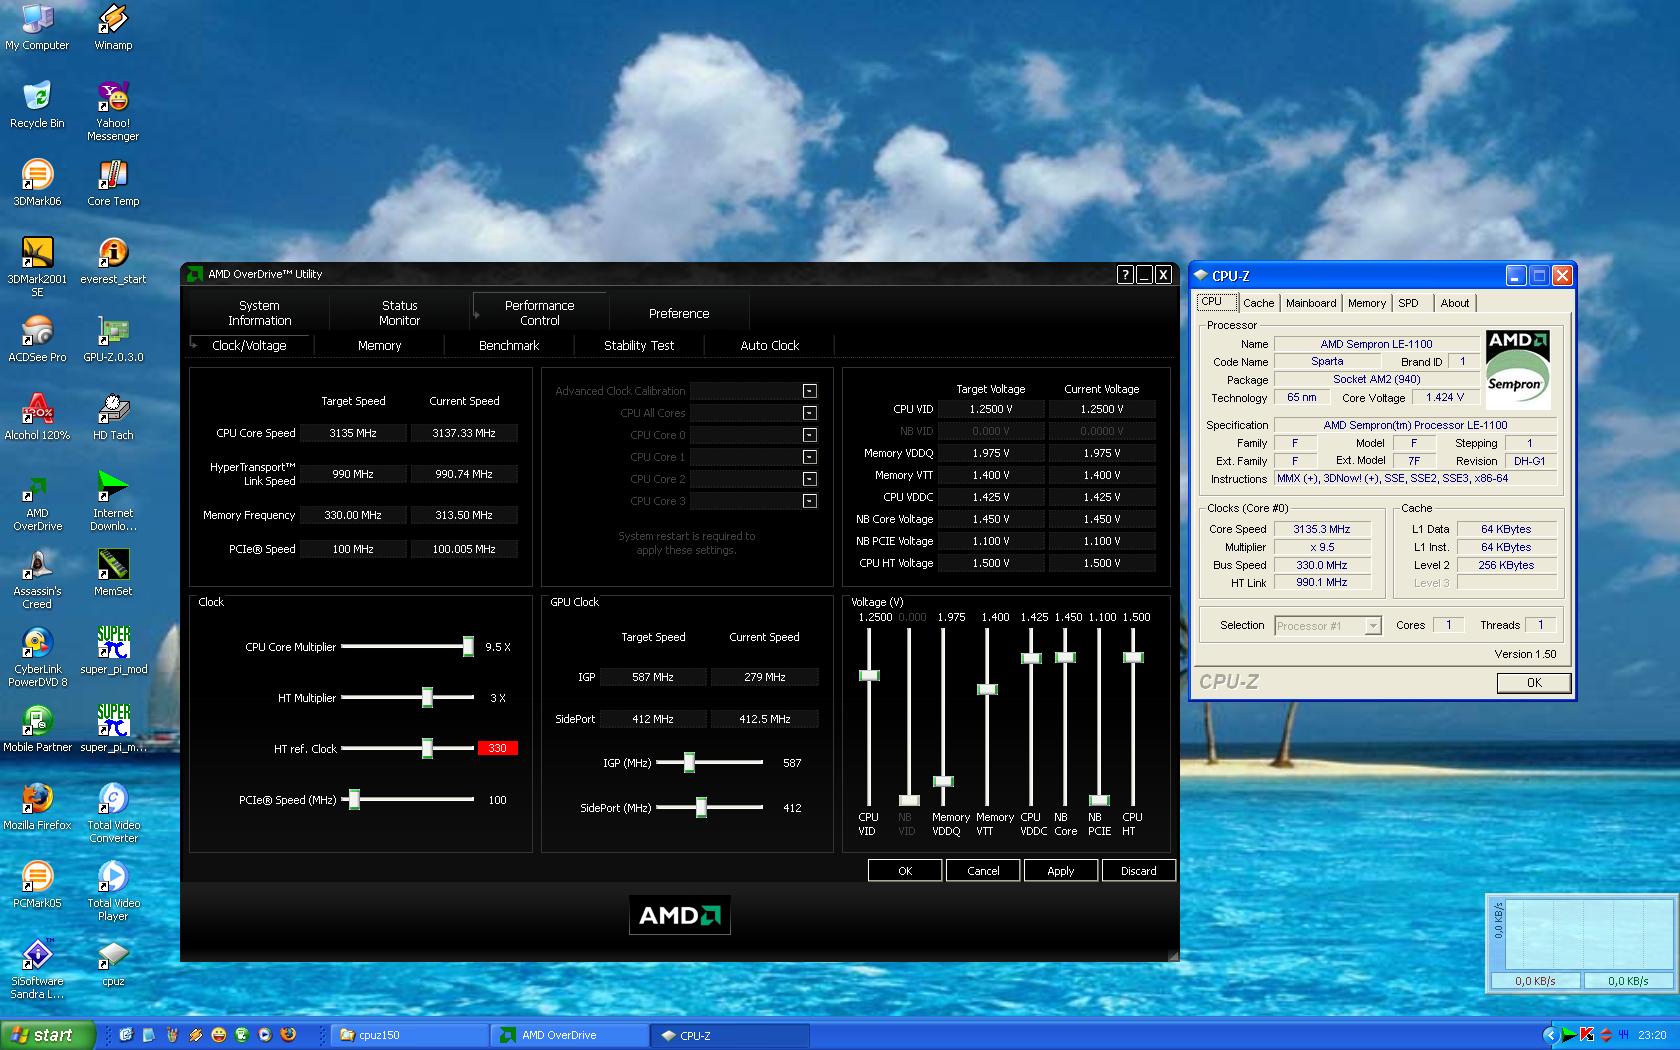Viewport: 1680px width, 1050px height.
Task: Launch Assassin's Creed shortcut
Action: tap(37, 579)
